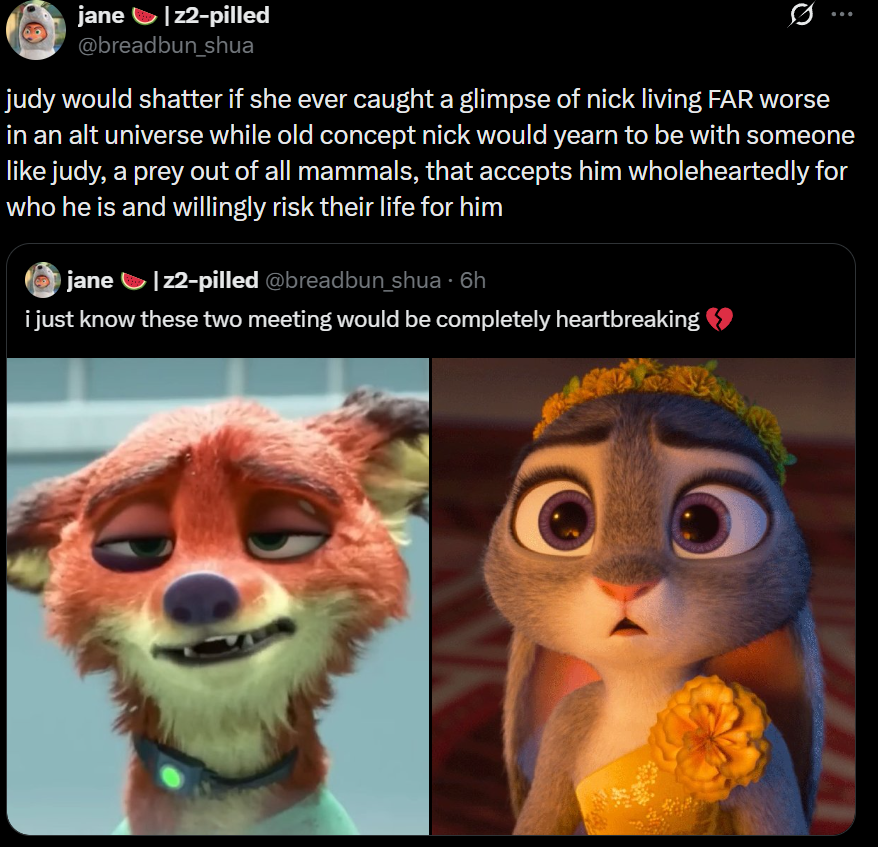Click the main tweet text starting "judy would shatter"

click(430, 153)
